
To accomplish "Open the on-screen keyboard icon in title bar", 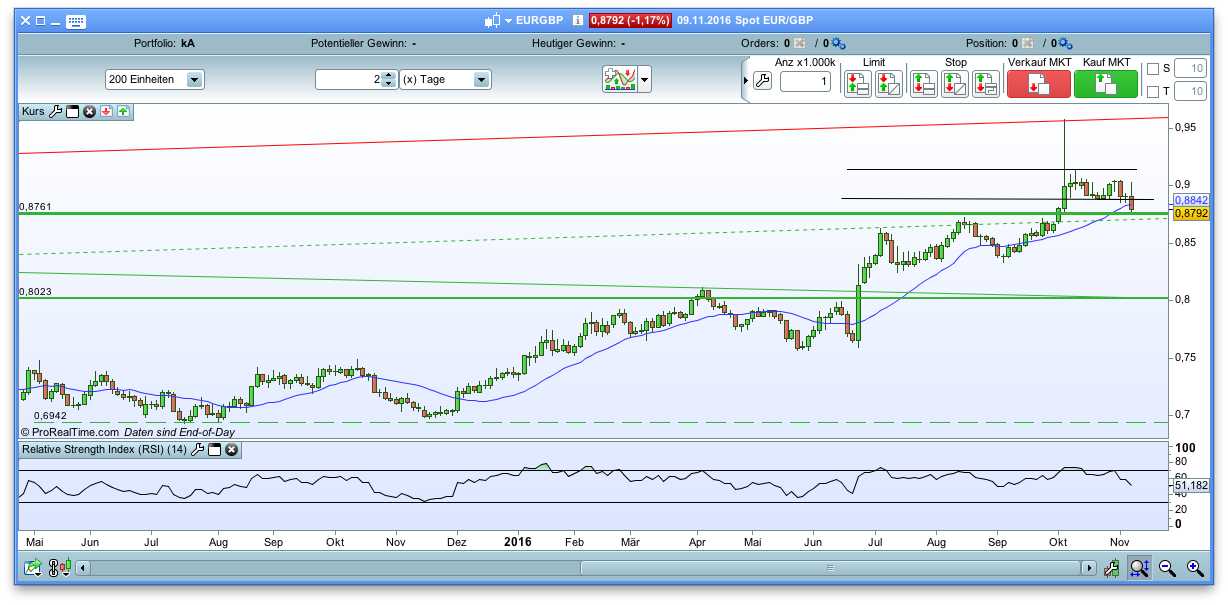I will coord(75,21).
